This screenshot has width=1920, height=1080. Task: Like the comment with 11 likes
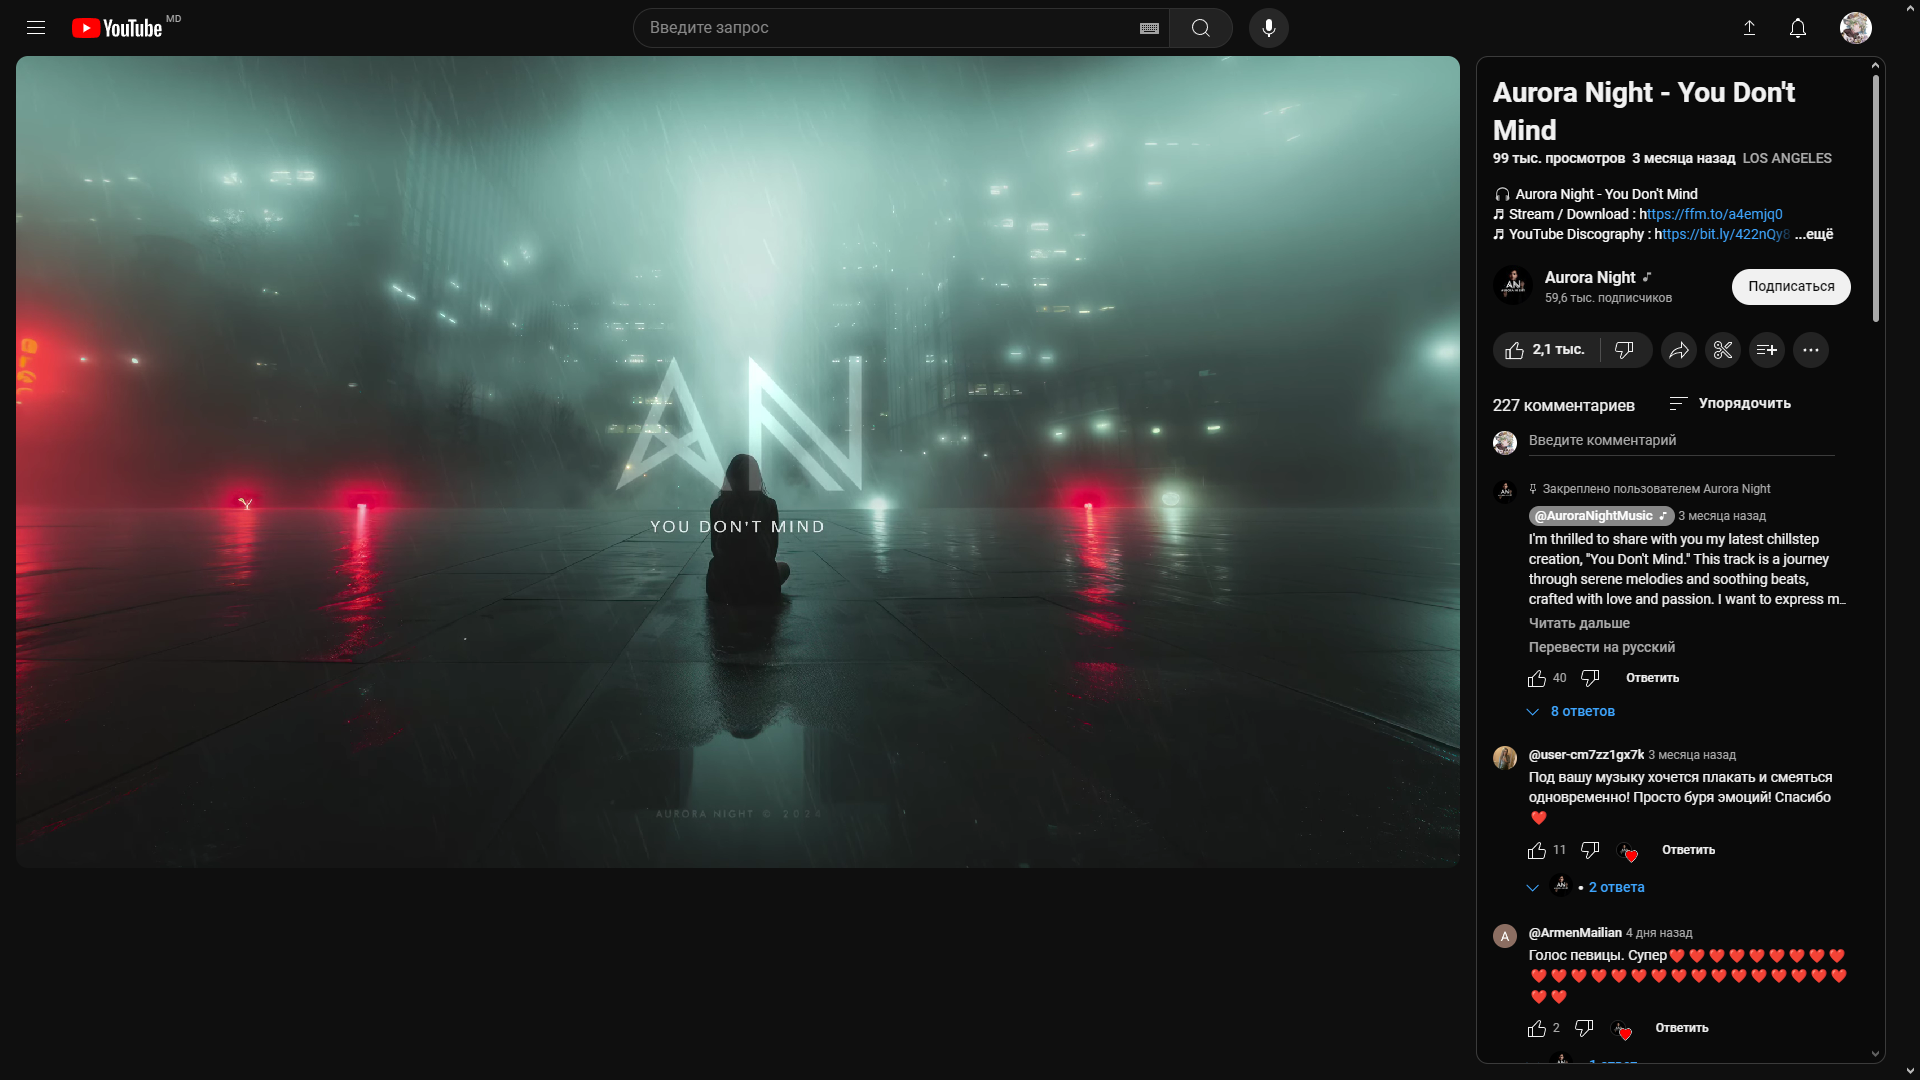[x=1537, y=851]
